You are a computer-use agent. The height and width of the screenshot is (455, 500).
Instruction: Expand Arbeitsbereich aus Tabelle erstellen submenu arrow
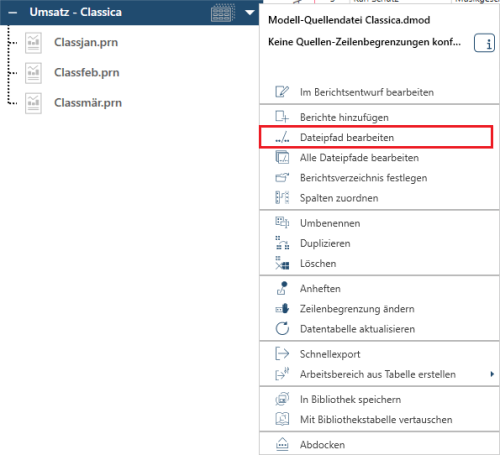point(492,374)
